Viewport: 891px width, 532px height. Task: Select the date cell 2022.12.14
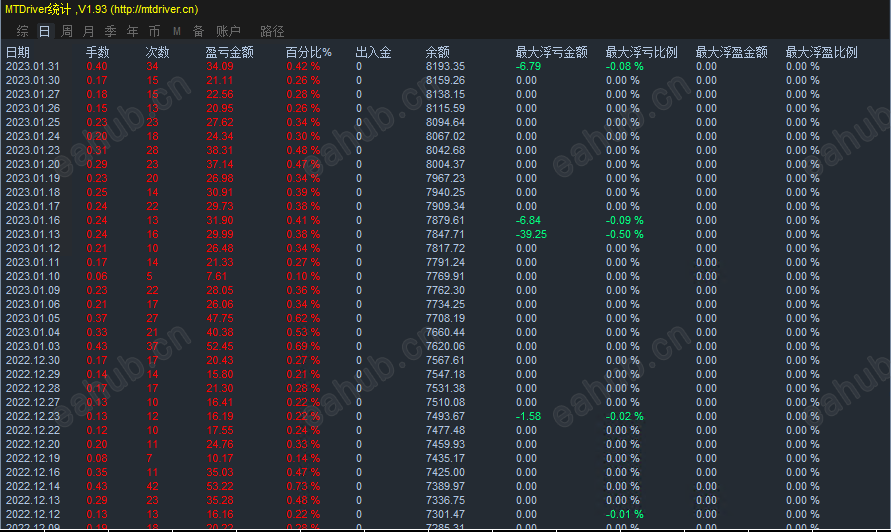[32, 486]
